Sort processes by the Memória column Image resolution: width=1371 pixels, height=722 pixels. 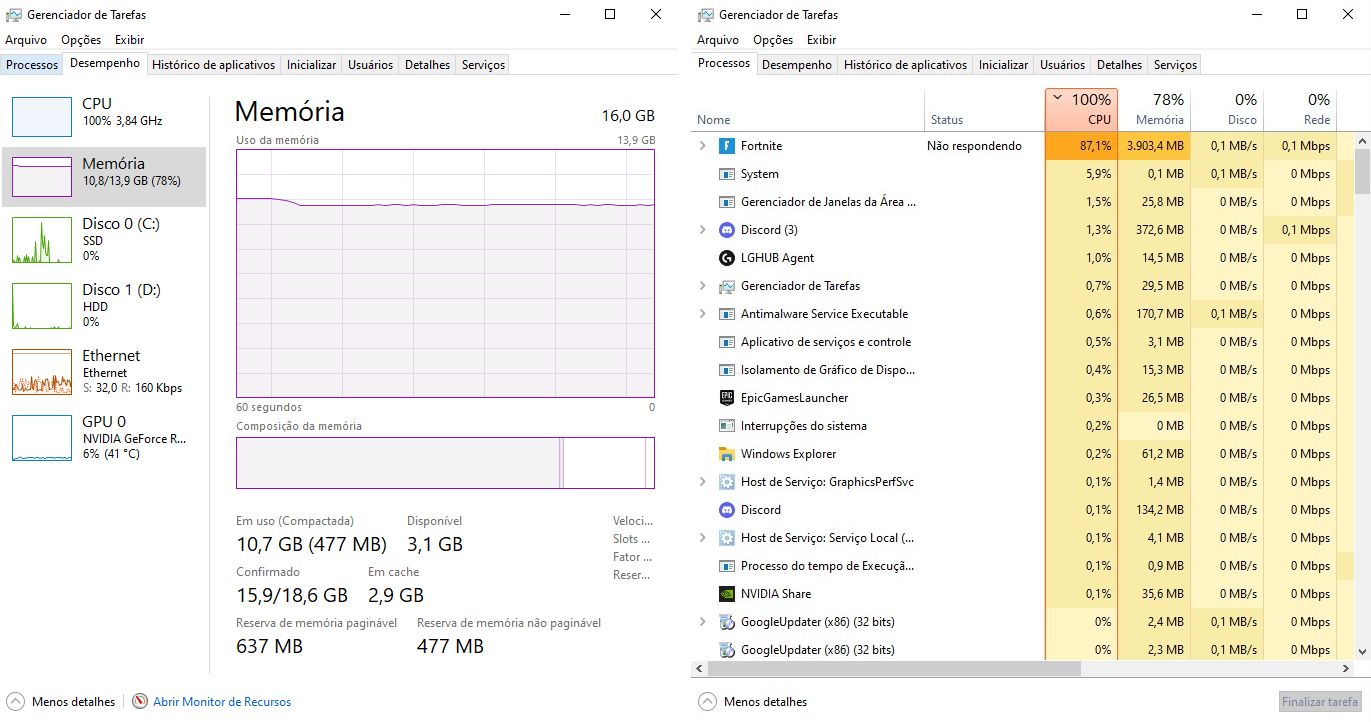click(1154, 109)
